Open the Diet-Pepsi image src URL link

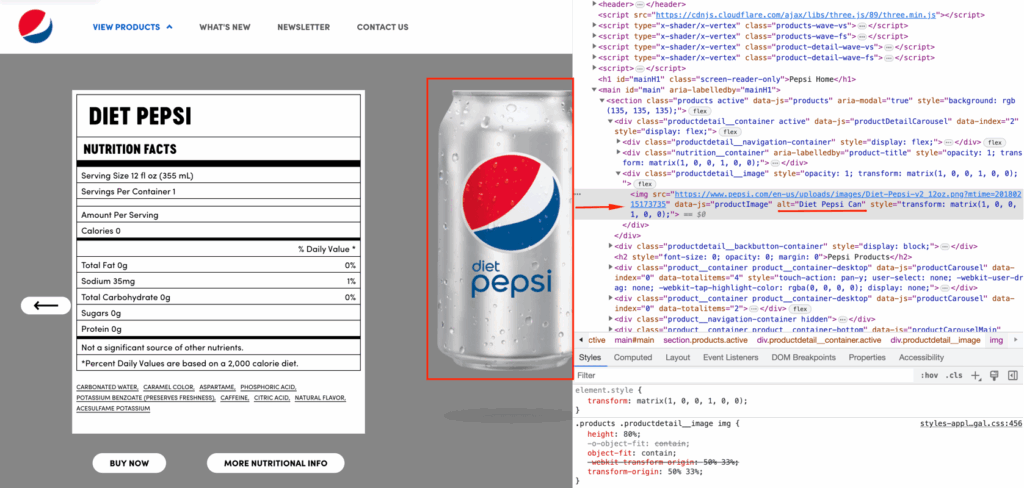pyautogui.click(x=825, y=199)
